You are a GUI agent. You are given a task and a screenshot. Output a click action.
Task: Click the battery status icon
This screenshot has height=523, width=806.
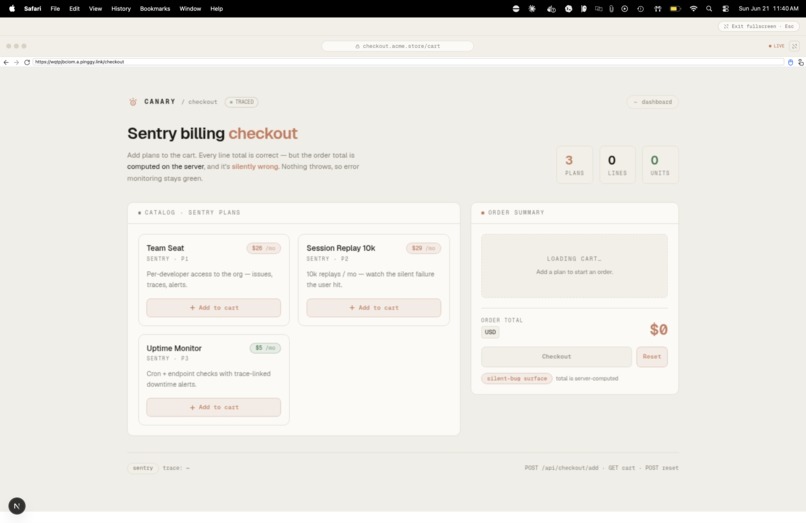click(675, 9)
